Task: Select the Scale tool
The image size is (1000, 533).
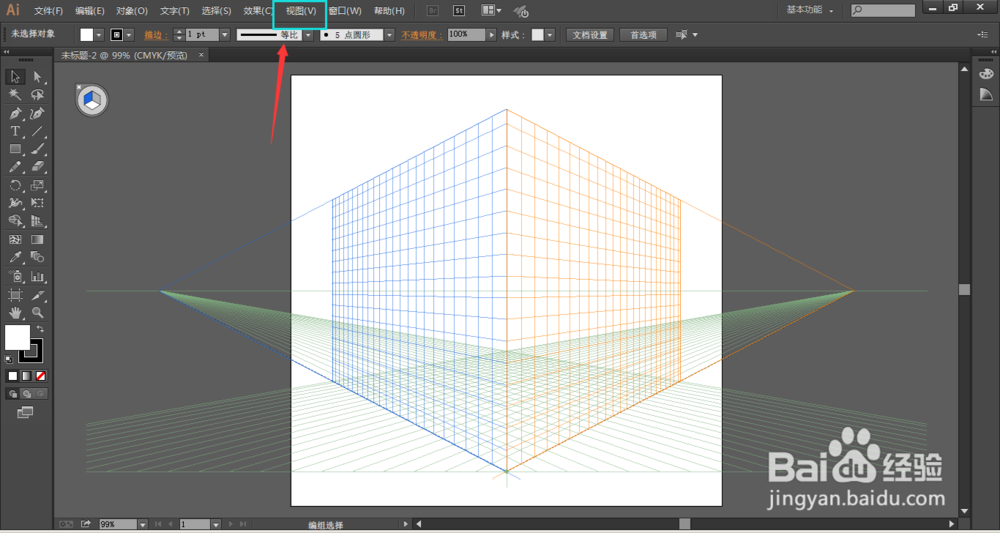Action: 38,186
